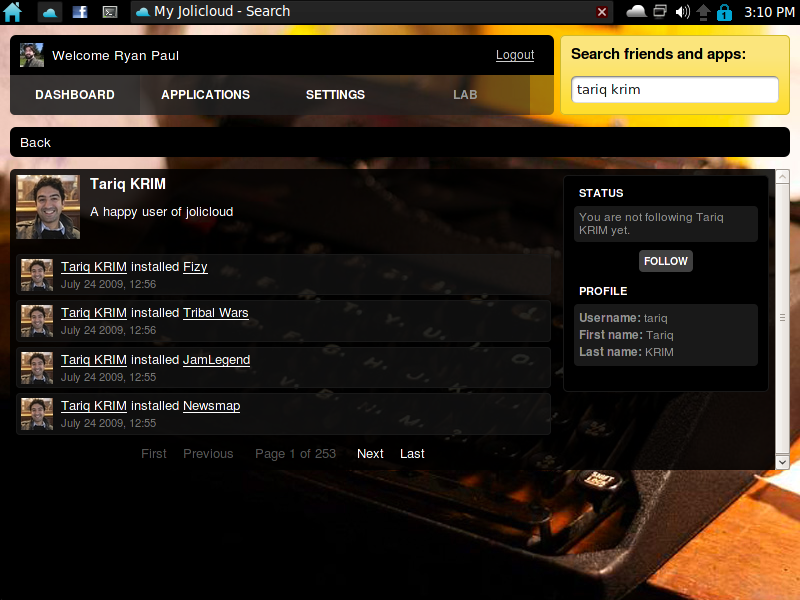
Task: Select the My Jolicloud - Search taskbar title
Action: 222,11
